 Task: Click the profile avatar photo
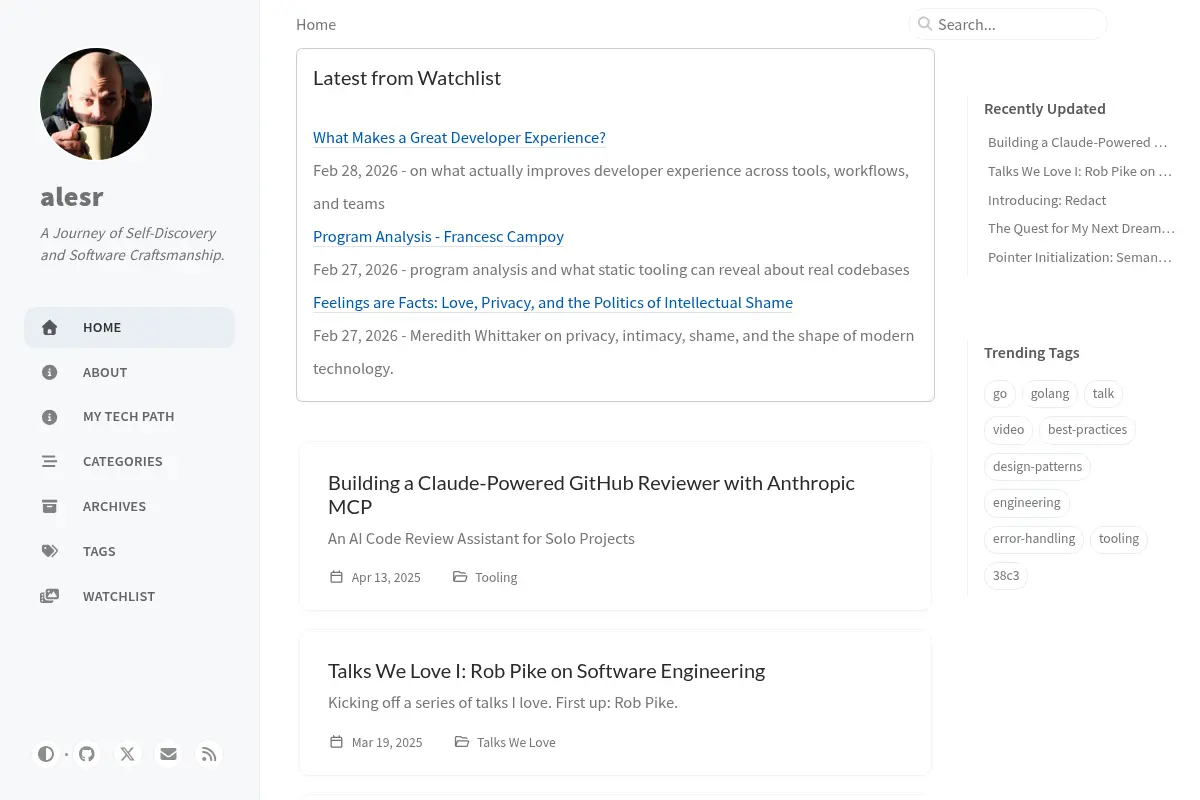tap(96, 104)
